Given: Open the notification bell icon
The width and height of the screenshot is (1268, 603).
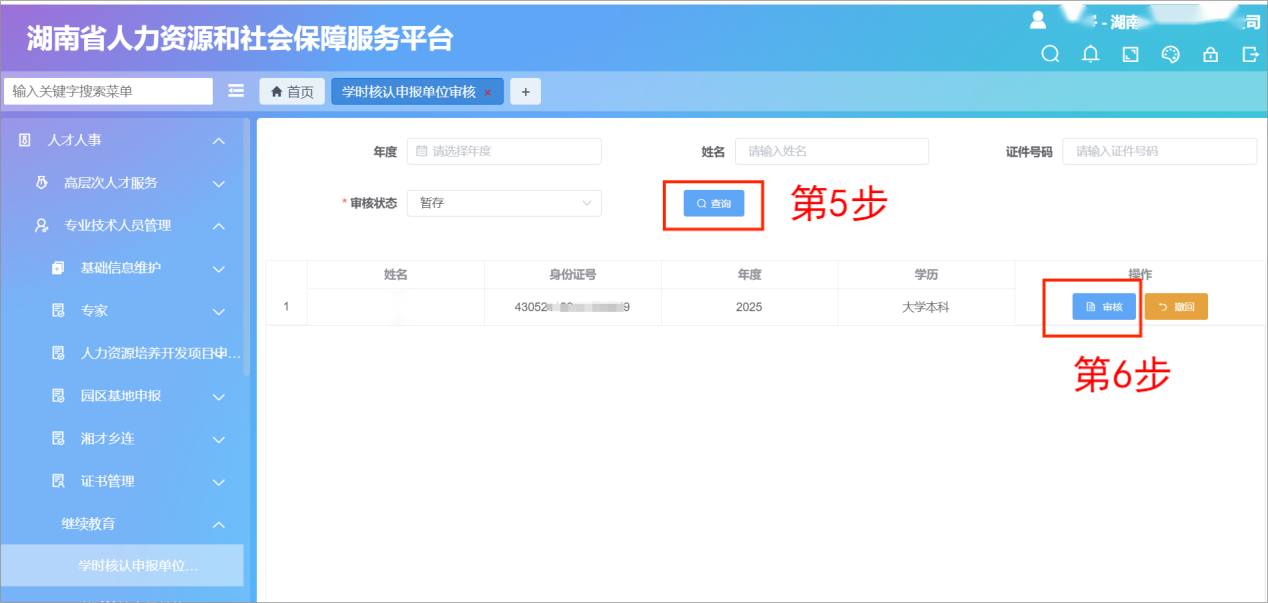Looking at the screenshot, I should tap(1090, 55).
